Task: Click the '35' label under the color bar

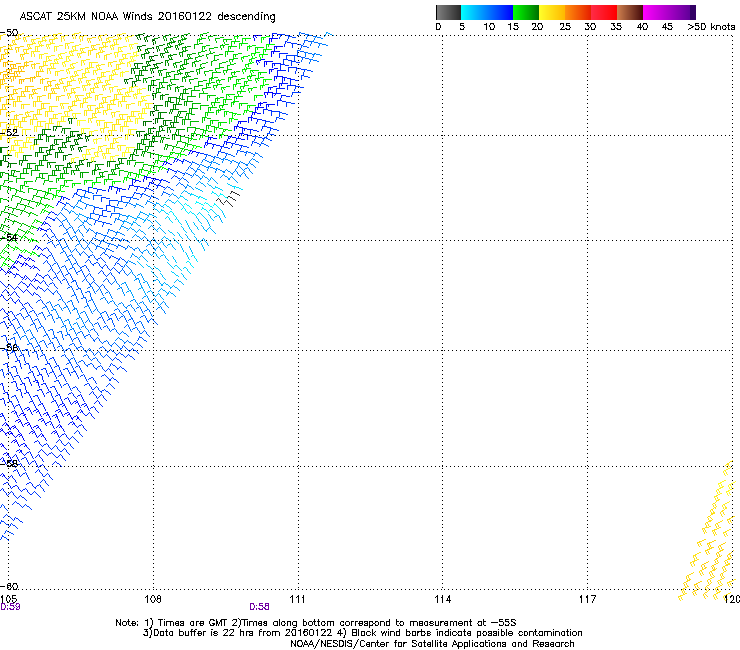Action: pos(616,27)
